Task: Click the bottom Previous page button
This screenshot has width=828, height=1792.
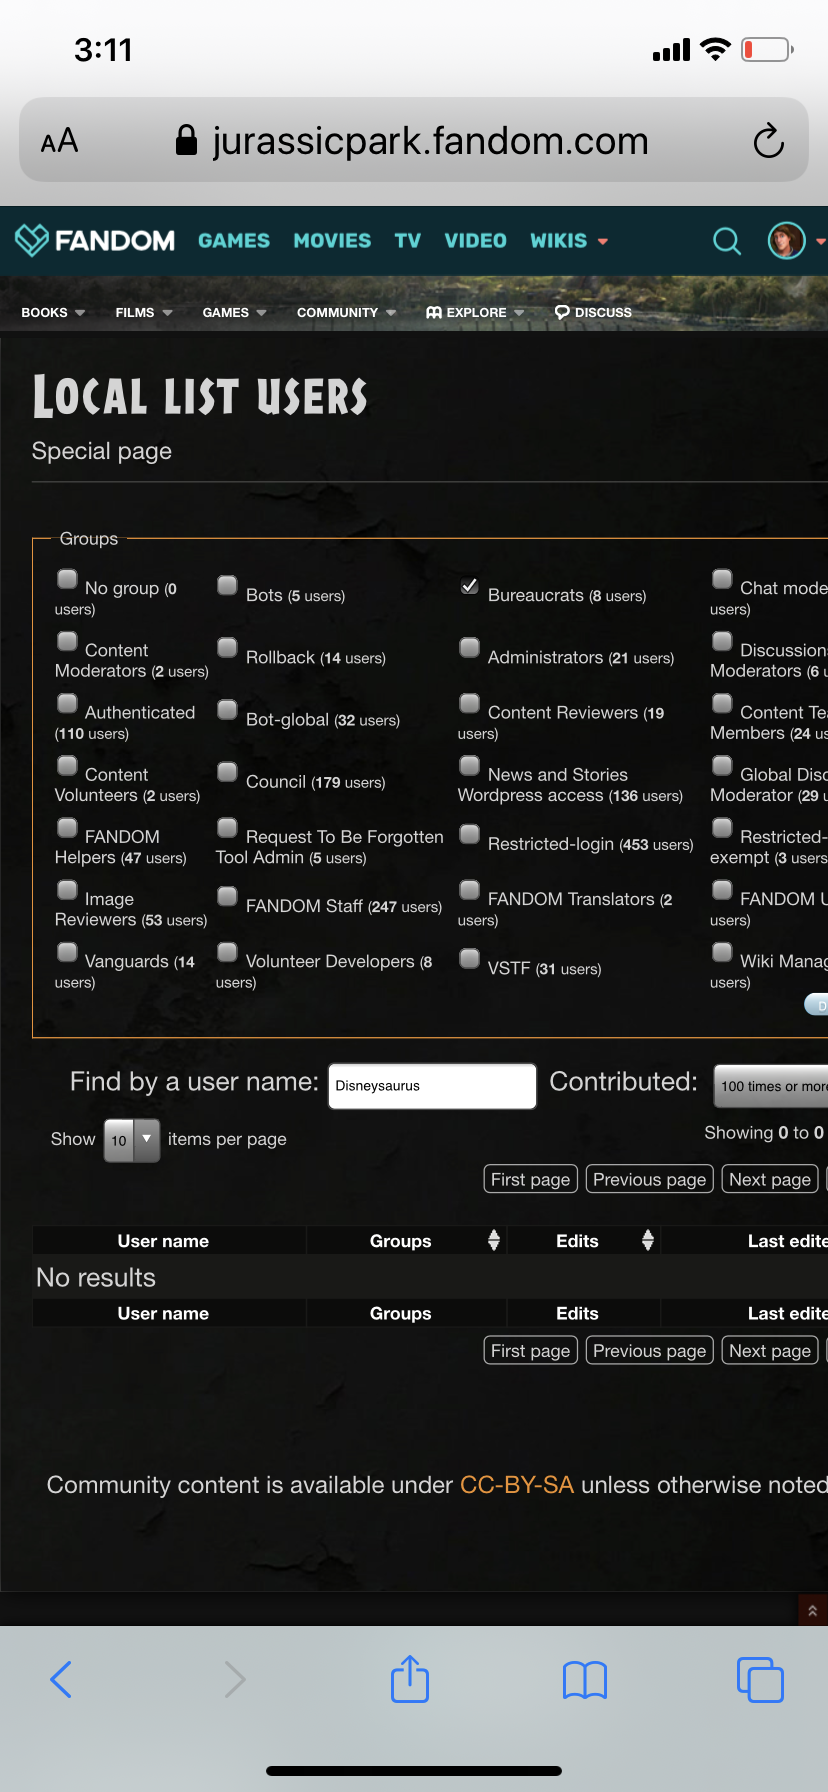Action: pos(649,1351)
